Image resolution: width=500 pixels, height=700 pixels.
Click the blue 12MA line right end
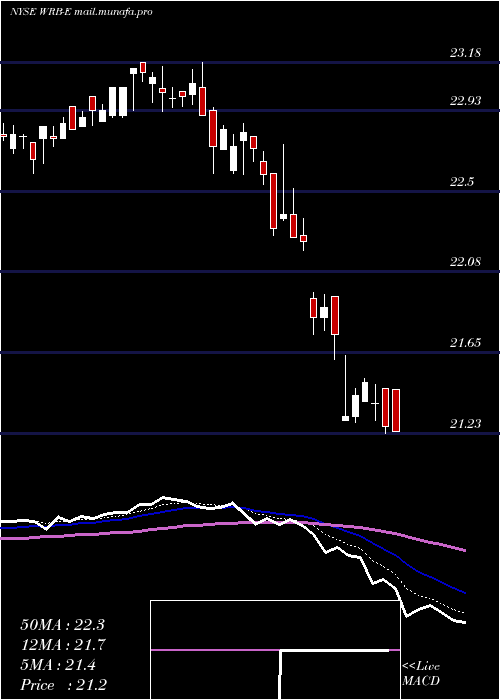[x=464, y=592]
